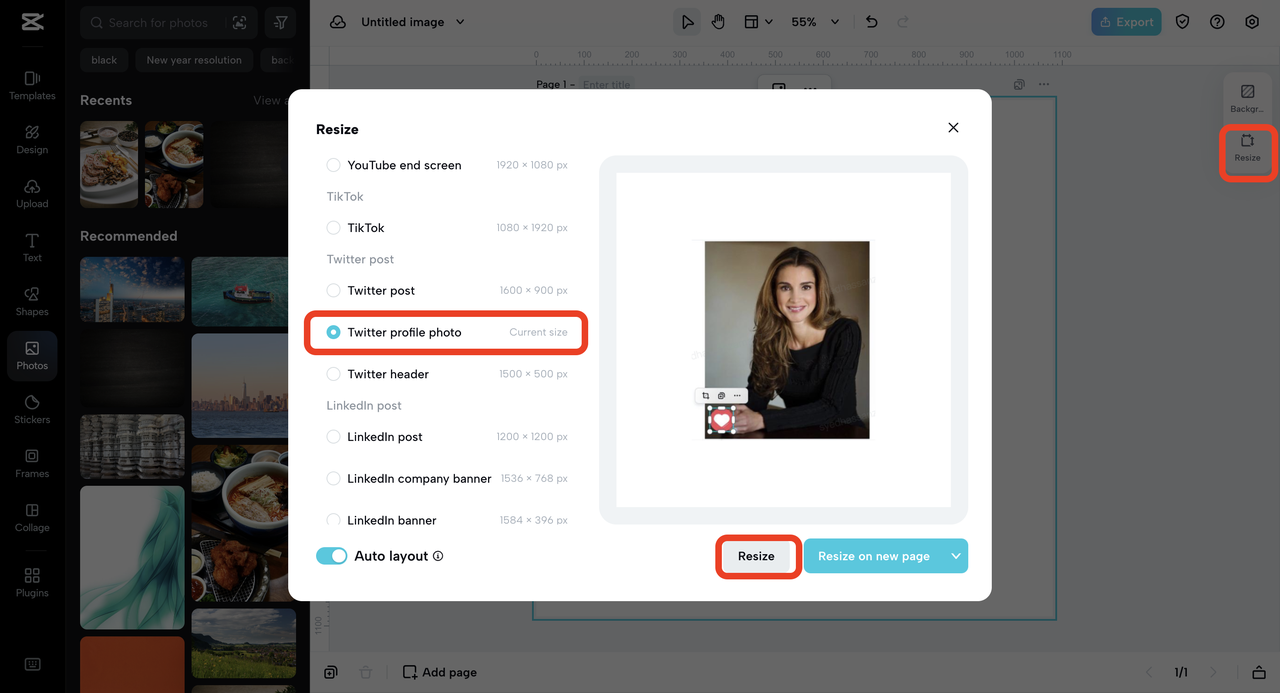Image resolution: width=1280 pixels, height=693 pixels.
Task: Pick the boat on sea recommended photo
Action: (243, 290)
